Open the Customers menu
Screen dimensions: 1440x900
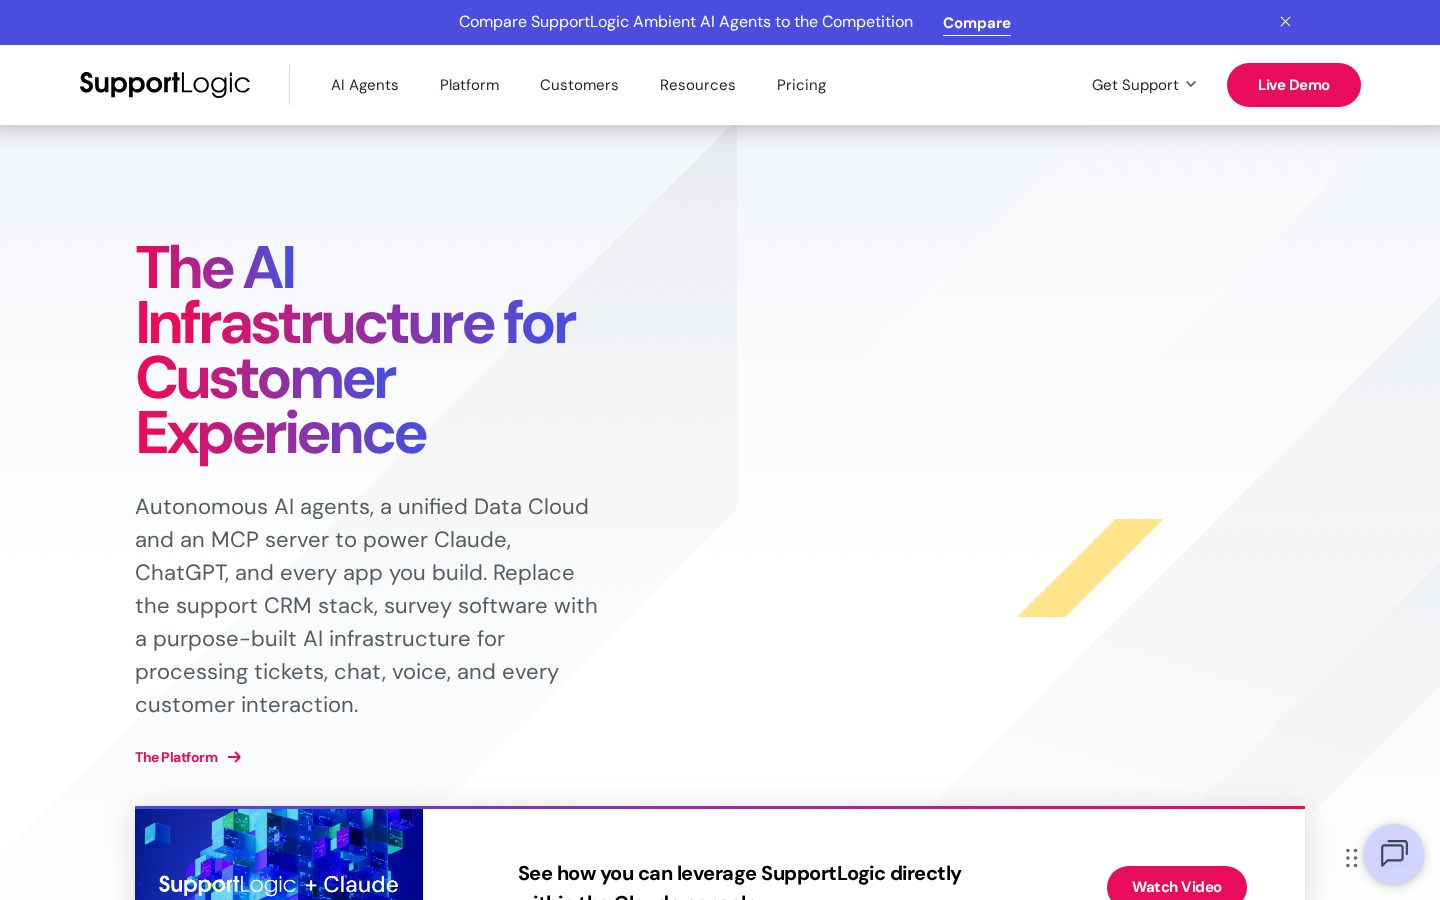(x=579, y=85)
